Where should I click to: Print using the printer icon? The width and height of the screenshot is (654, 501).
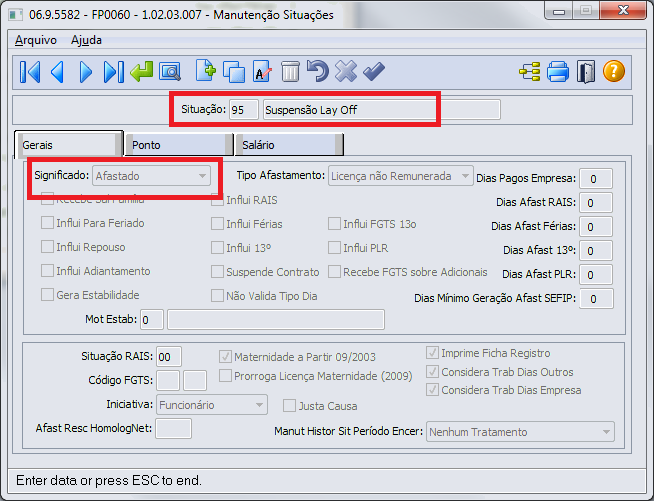[x=558, y=71]
